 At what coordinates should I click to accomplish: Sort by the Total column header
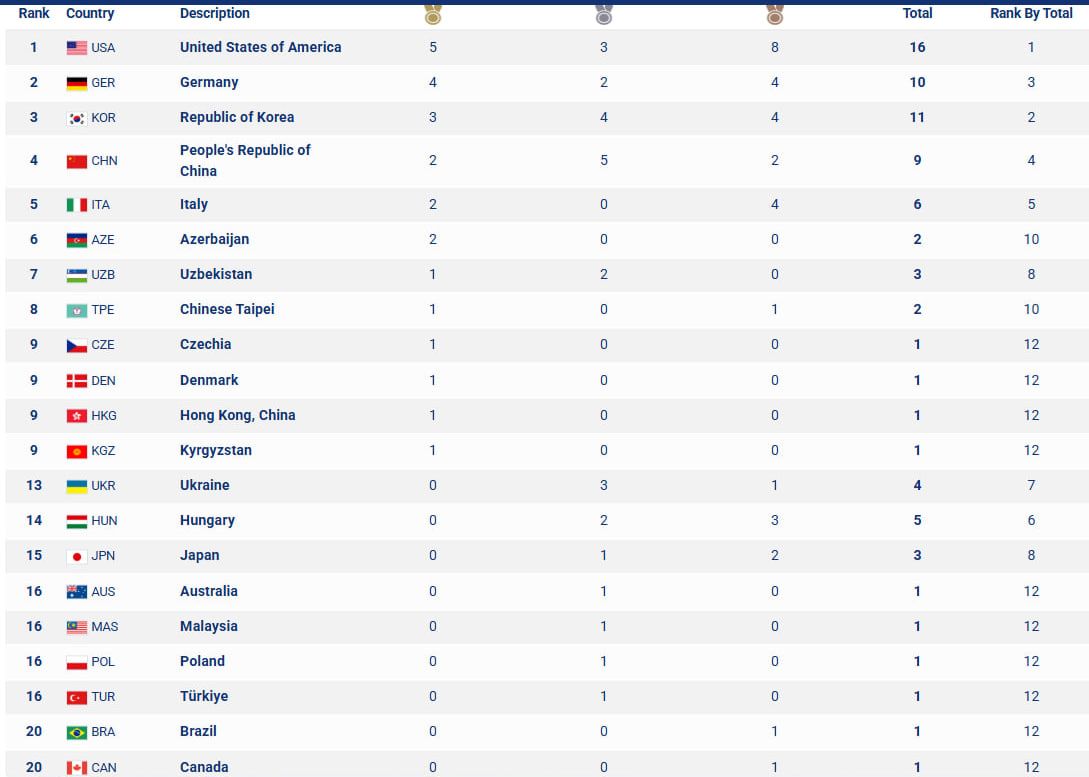coord(917,13)
